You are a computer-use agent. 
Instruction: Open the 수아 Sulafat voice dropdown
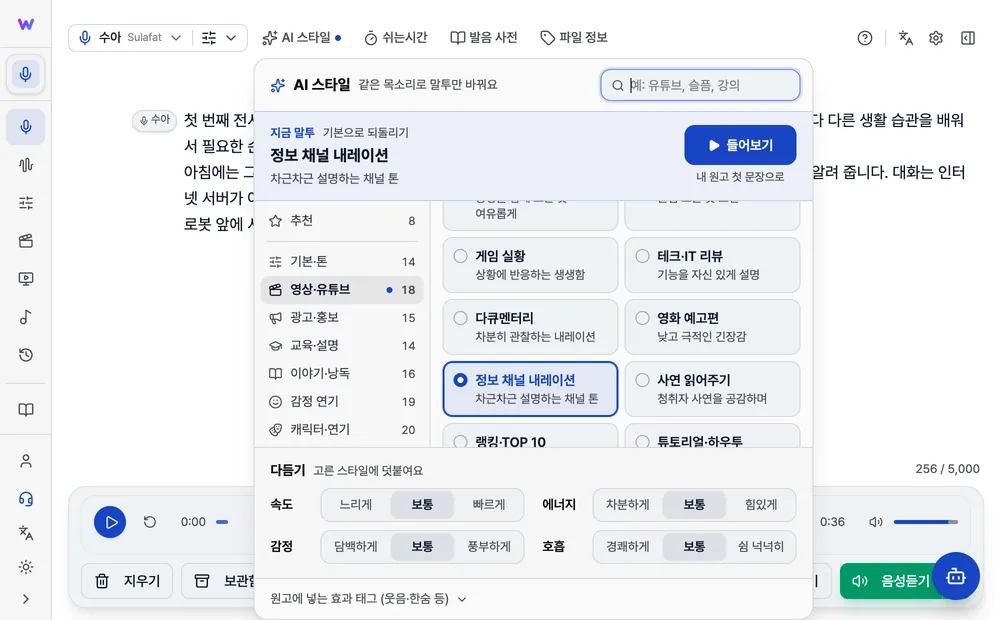pyautogui.click(x=130, y=38)
